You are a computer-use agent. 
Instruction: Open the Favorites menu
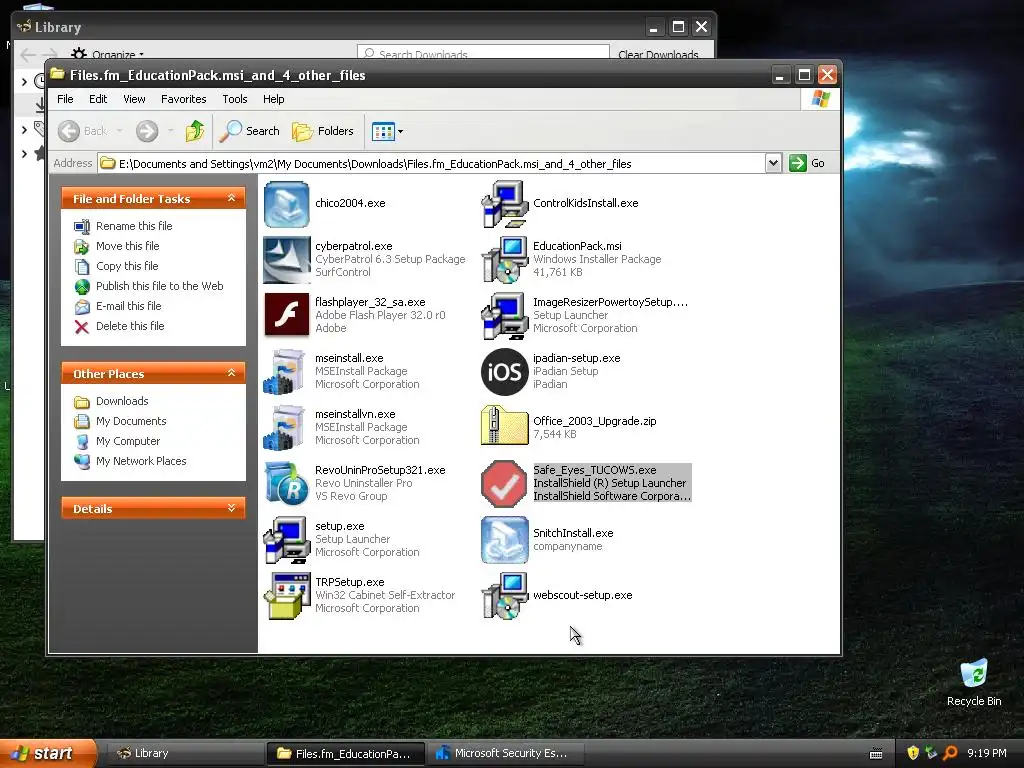click(x=184, y=99)
